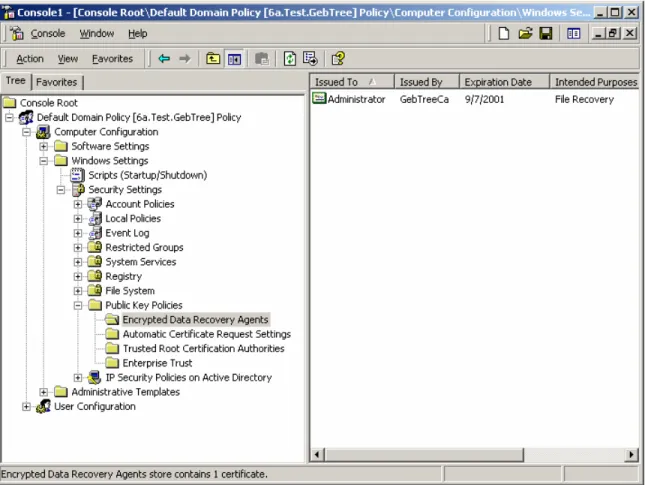Click the Restricted Groups folder icon
Image resolution: width=645 pixels, height=485 pixels.
[95, 247]
